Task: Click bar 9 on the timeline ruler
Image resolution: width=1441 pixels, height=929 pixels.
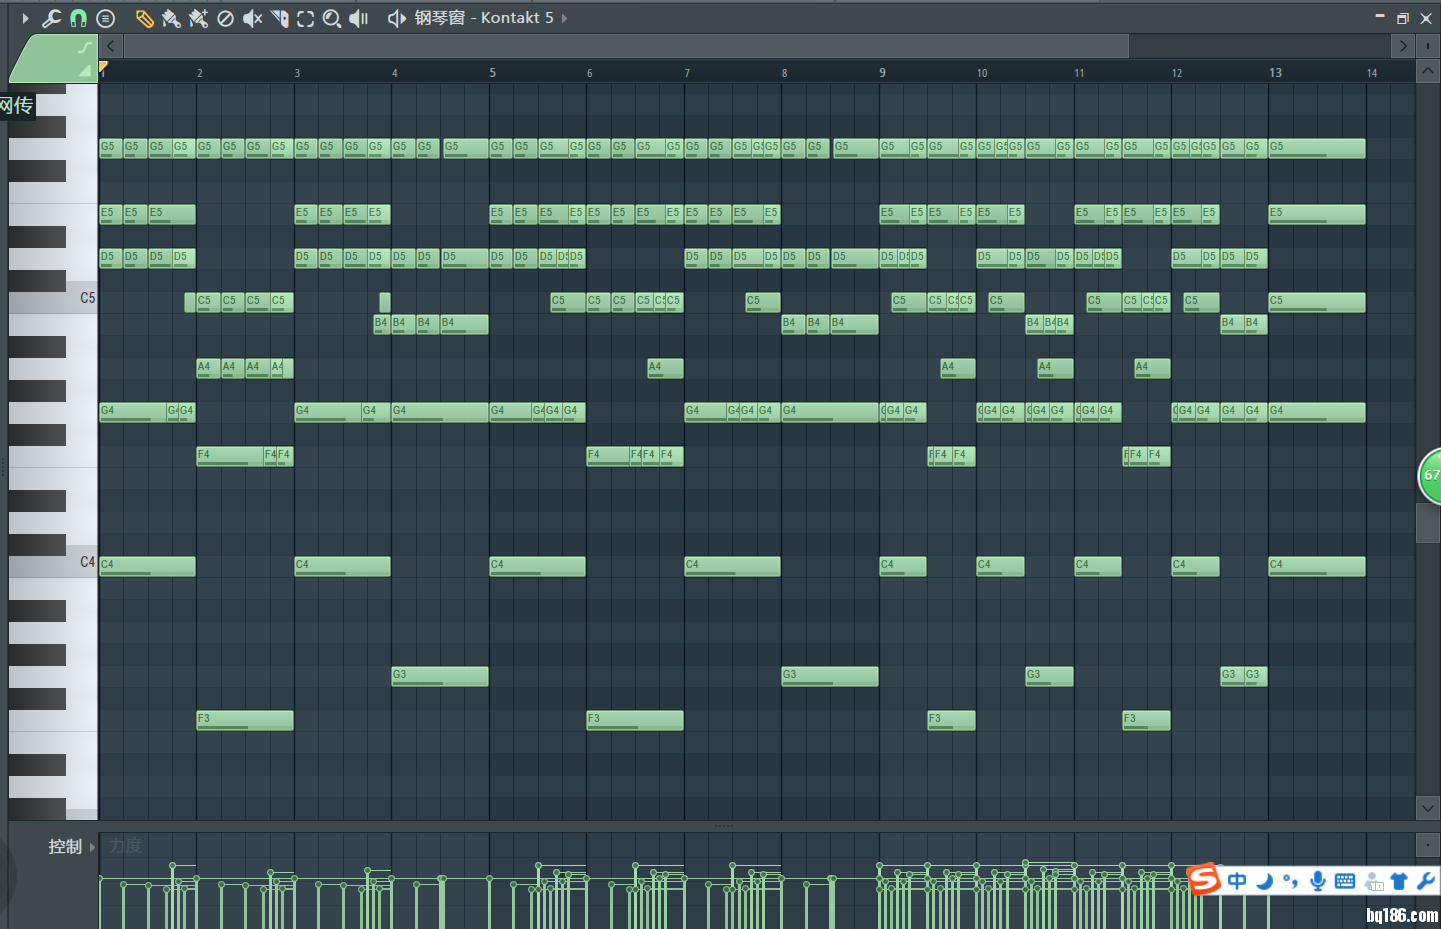Action: (x=882, y=73)
